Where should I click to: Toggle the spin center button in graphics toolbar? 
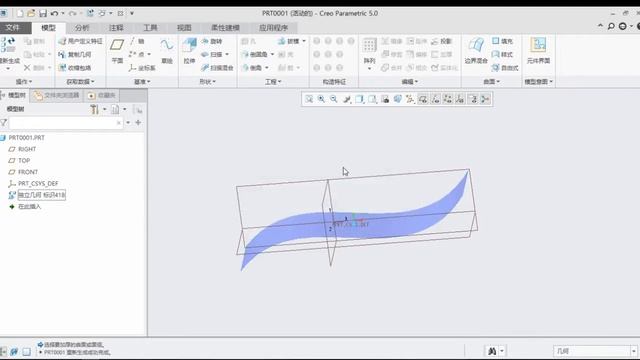485,99
